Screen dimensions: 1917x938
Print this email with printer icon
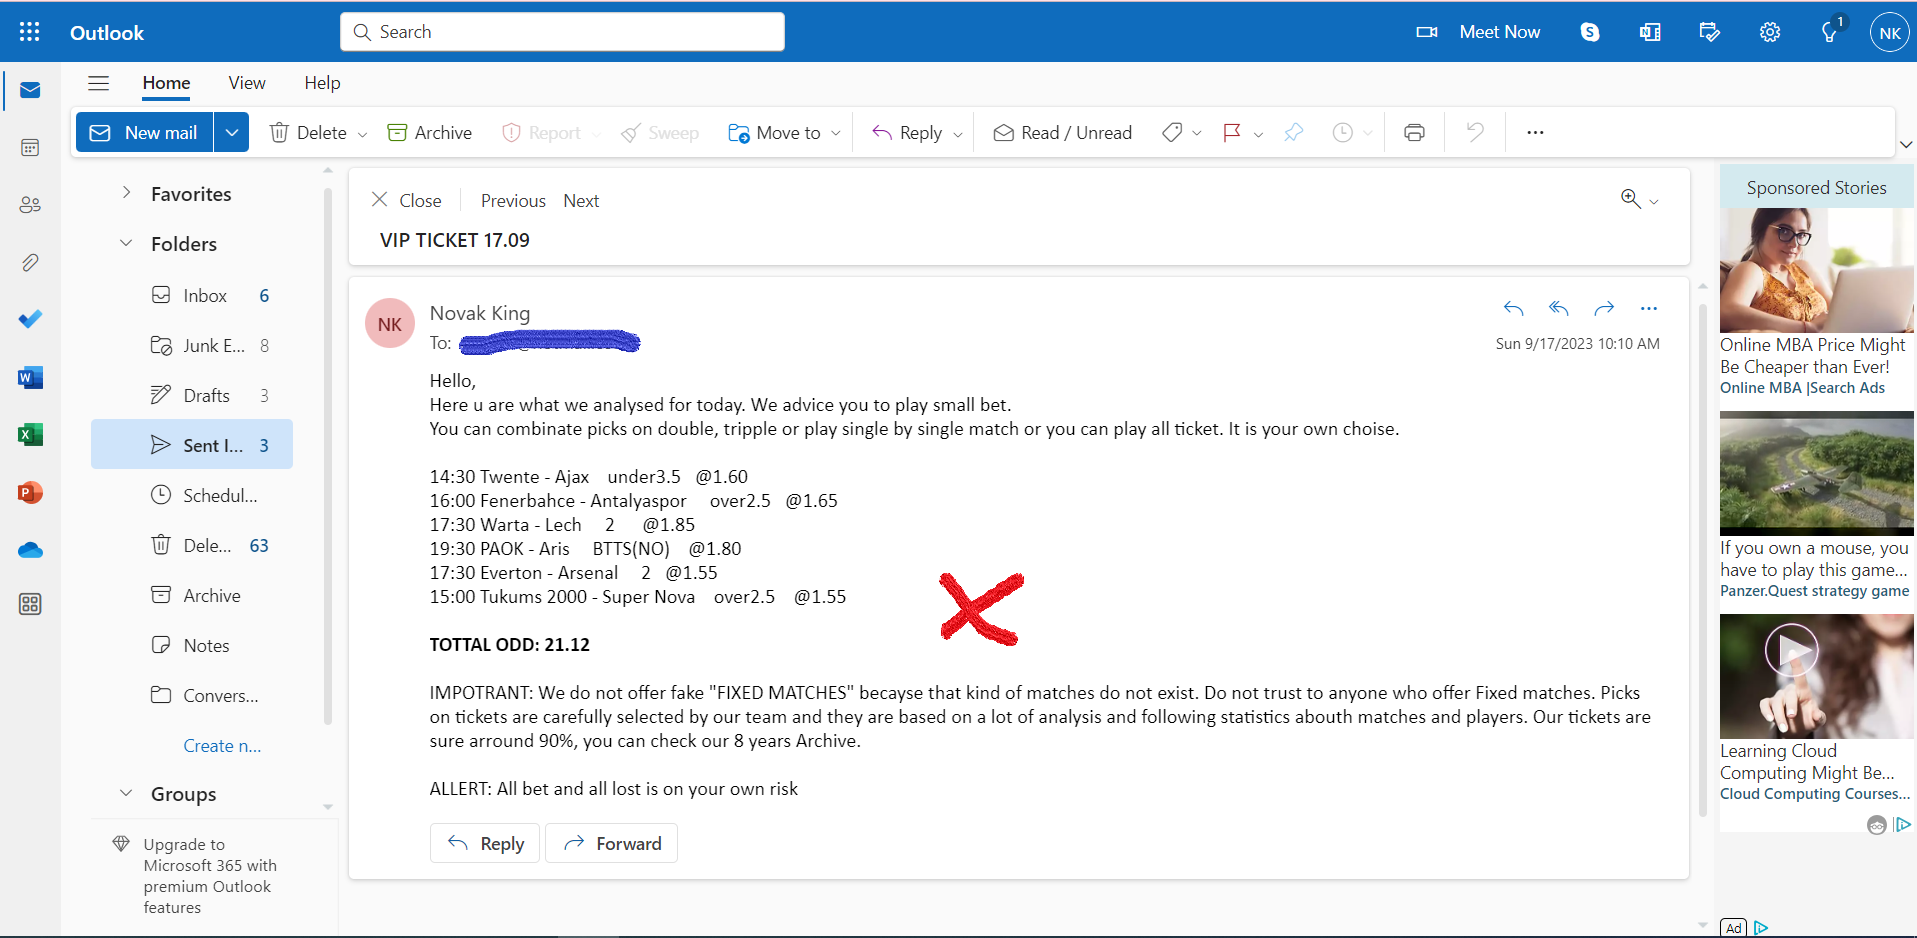coord(1414,132)
